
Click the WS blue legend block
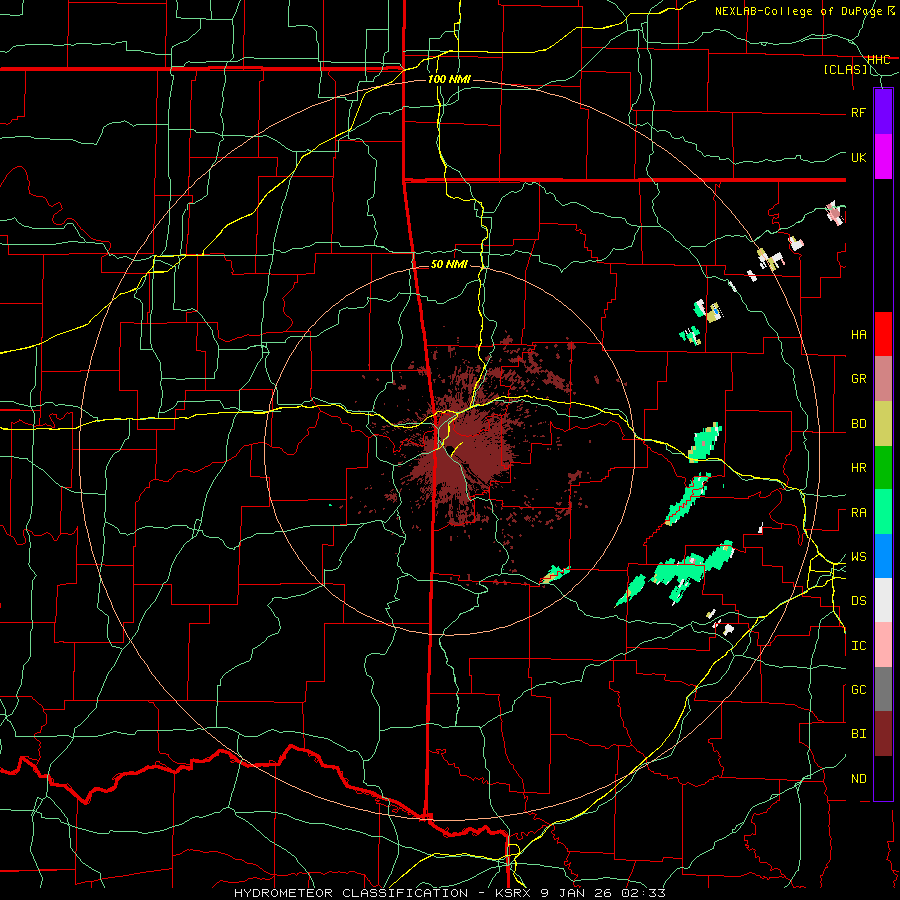pyautogui.click(x=883, y=556)
